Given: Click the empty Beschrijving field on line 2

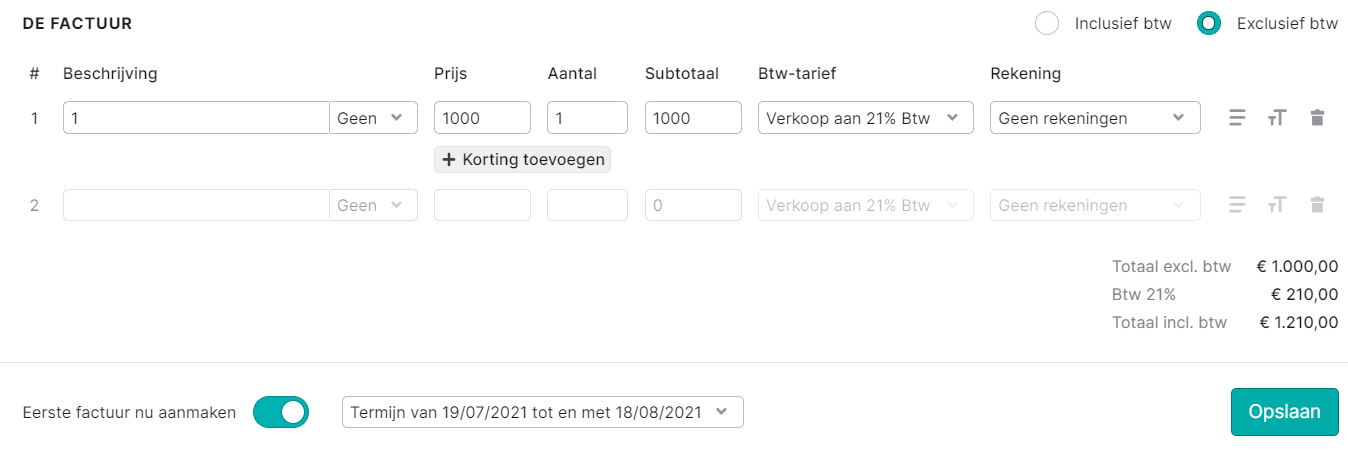Looking at the screenshot, I should [x=196, y=205].
